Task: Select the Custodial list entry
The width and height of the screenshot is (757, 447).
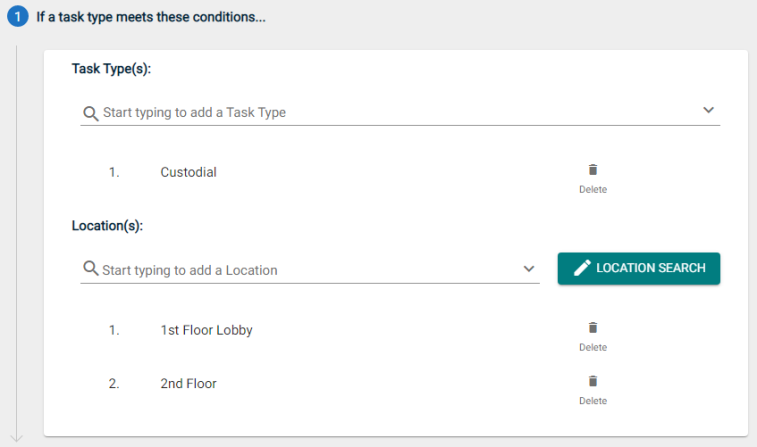Action: (x=188, y=172)
